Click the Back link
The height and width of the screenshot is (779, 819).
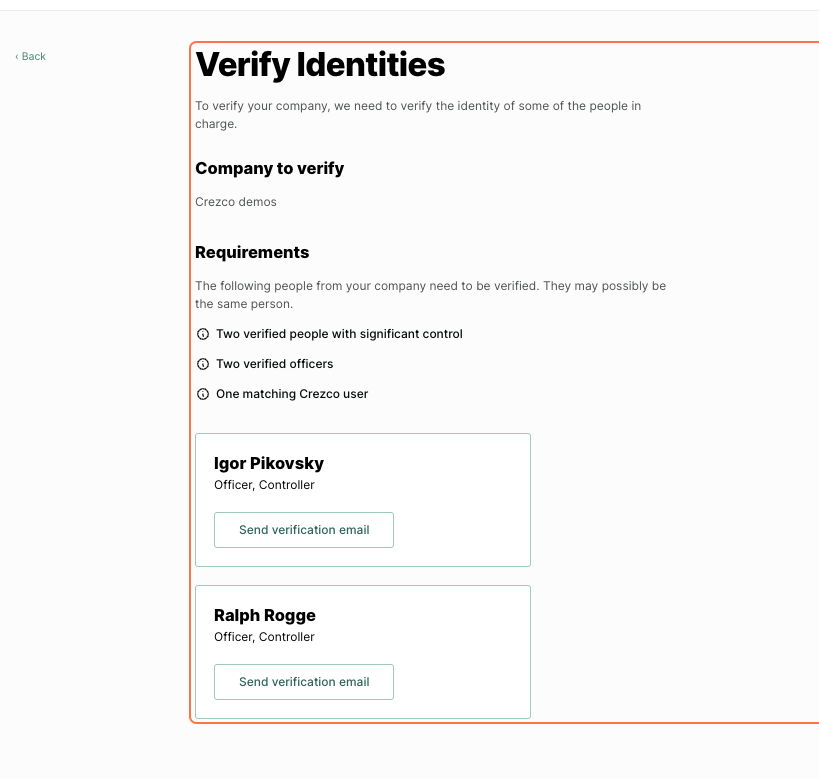point(30,56)
